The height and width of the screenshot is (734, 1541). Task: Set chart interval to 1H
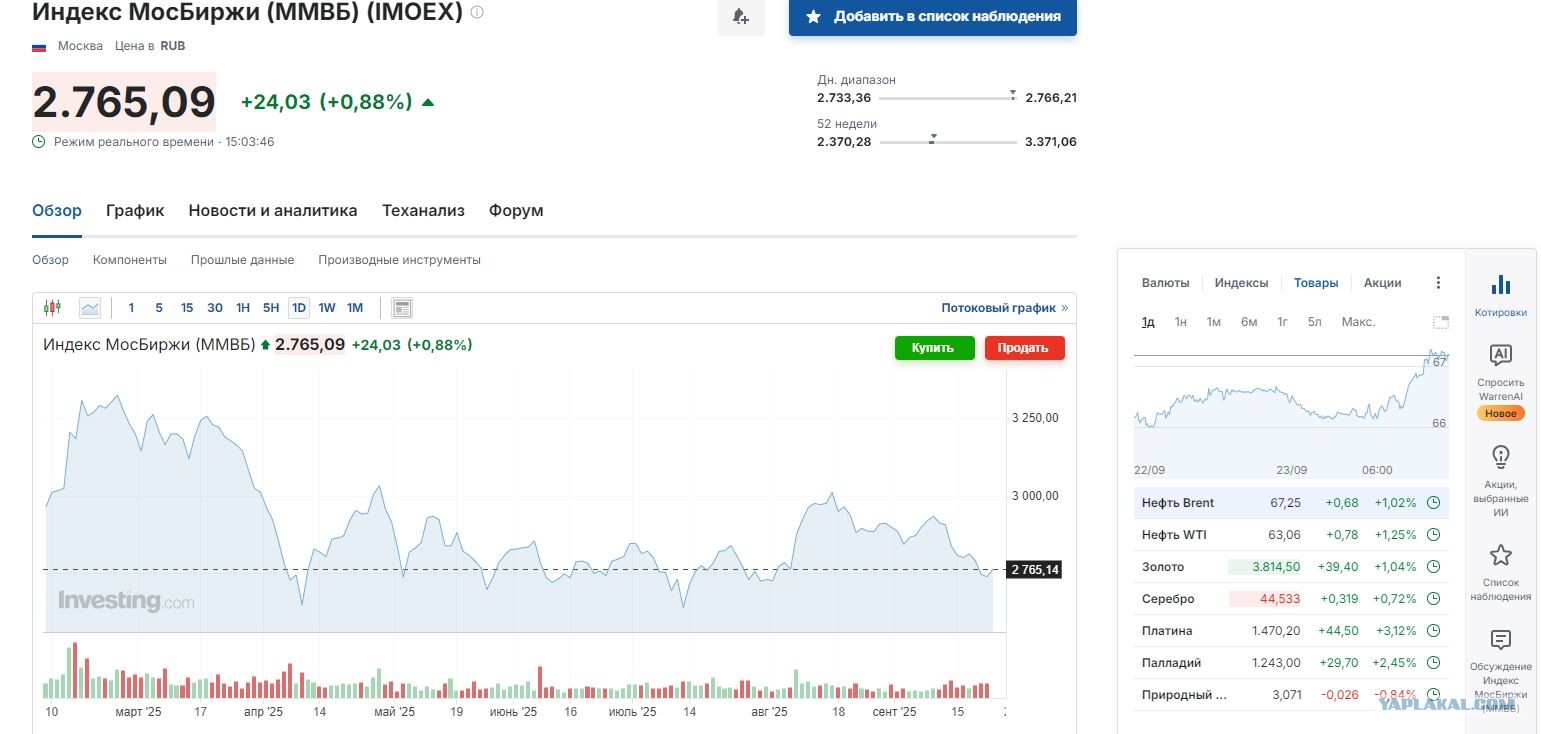pyautogui.click(x=243, y=308)
